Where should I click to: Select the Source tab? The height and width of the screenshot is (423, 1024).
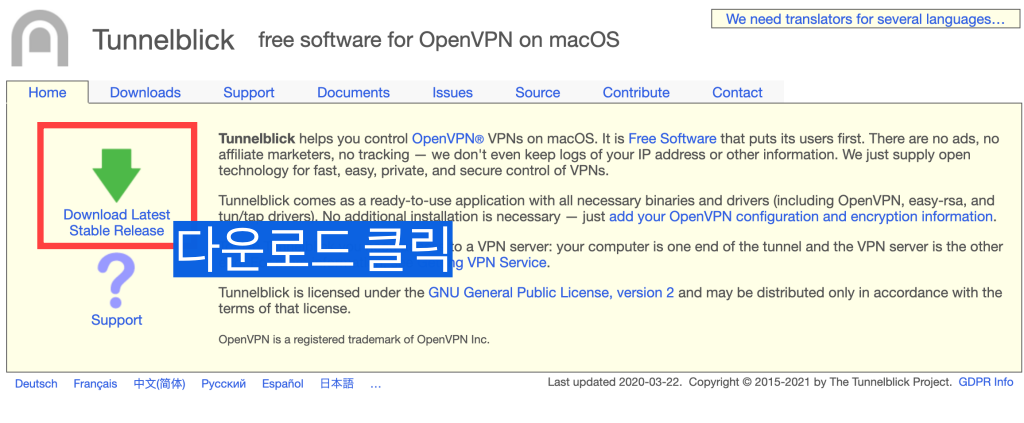537,93
